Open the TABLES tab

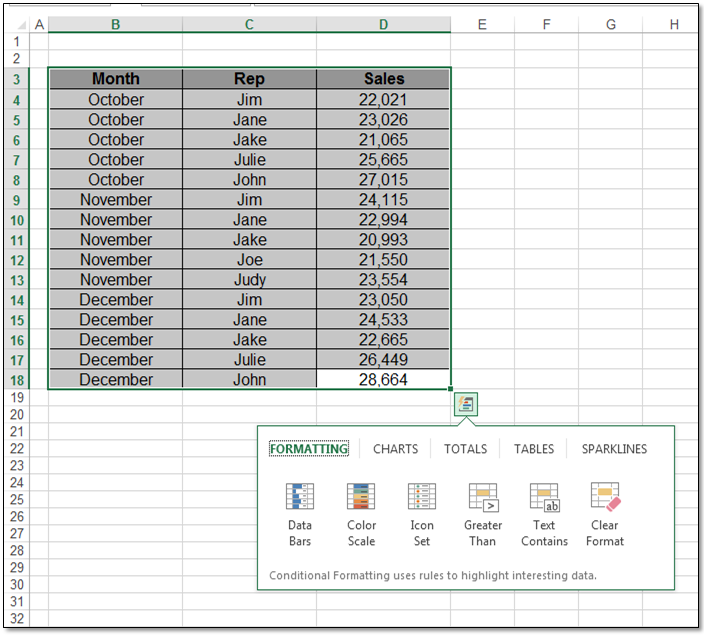pyautogui.click(x=534, y=449)
